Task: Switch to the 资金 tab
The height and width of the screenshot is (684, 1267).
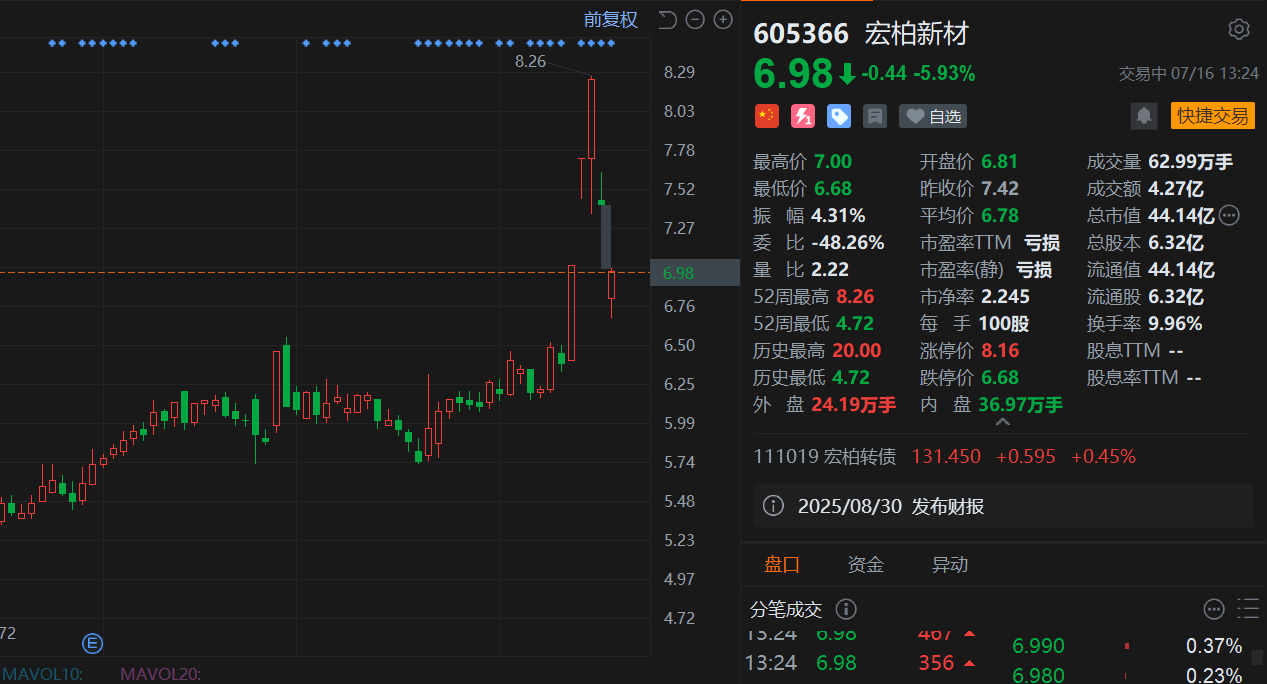Action: click(x=864, y=564)
